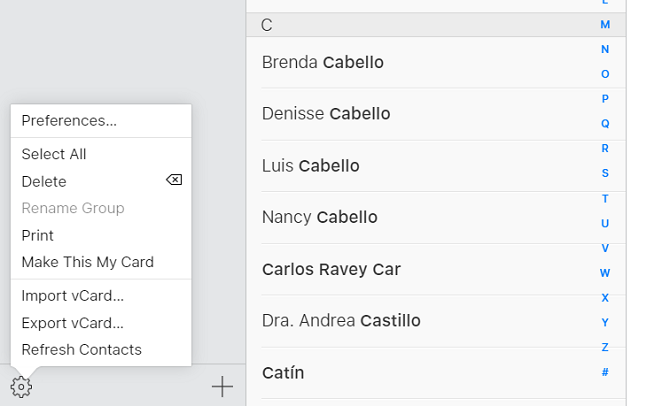The image size is (670, 406).
Task: Open Preferences from the menu
Action: click(69, 121)
